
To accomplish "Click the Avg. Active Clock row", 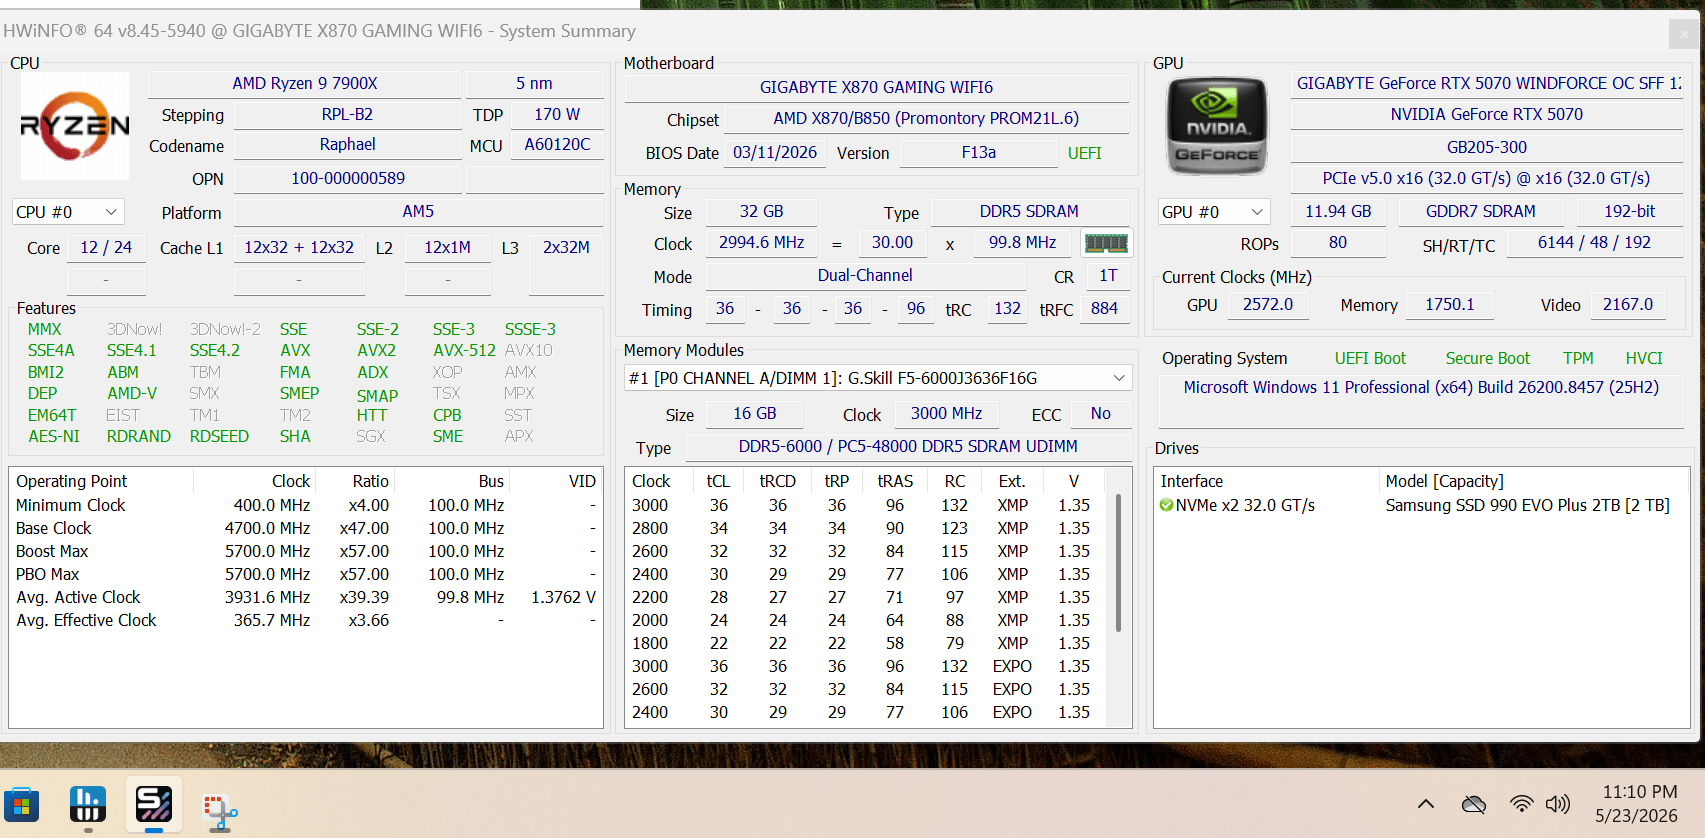I will click(306, 597).
